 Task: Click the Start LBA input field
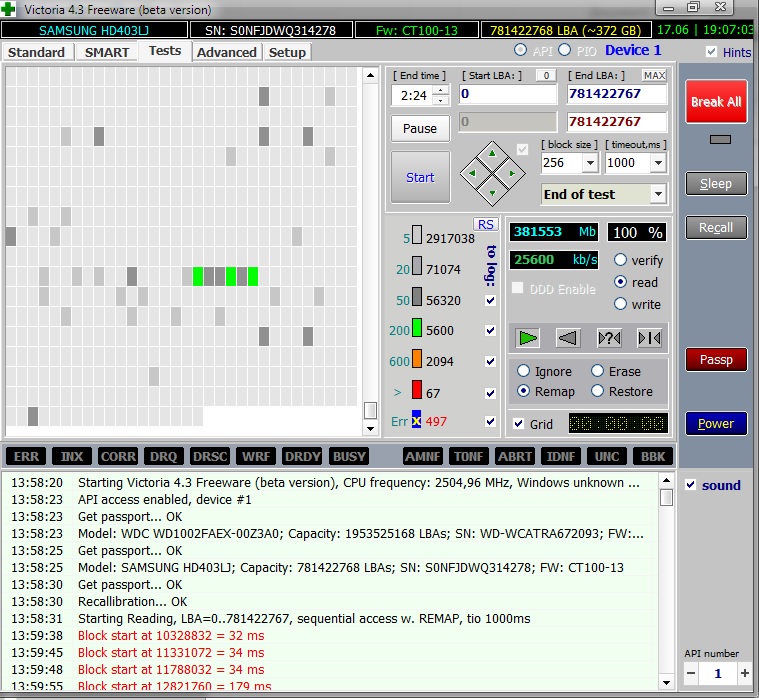[507, 94]
